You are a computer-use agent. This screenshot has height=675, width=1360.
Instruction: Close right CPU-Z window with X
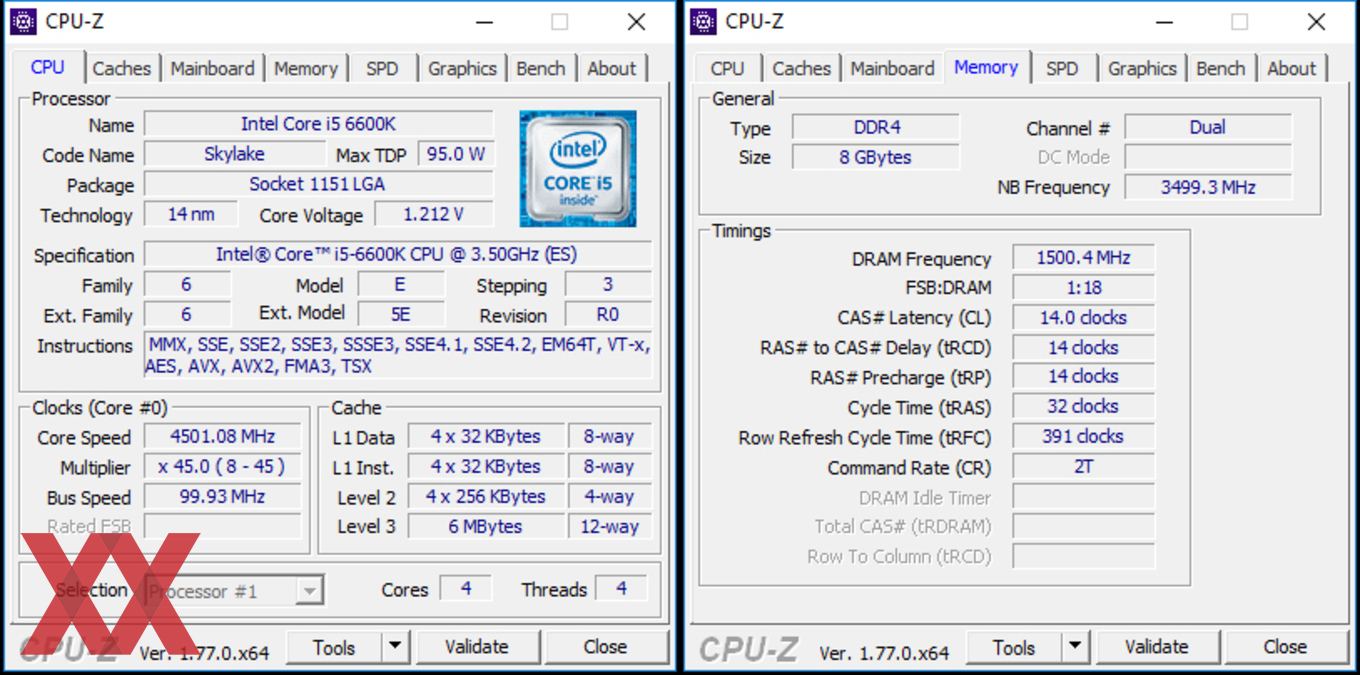point(1316,22)
